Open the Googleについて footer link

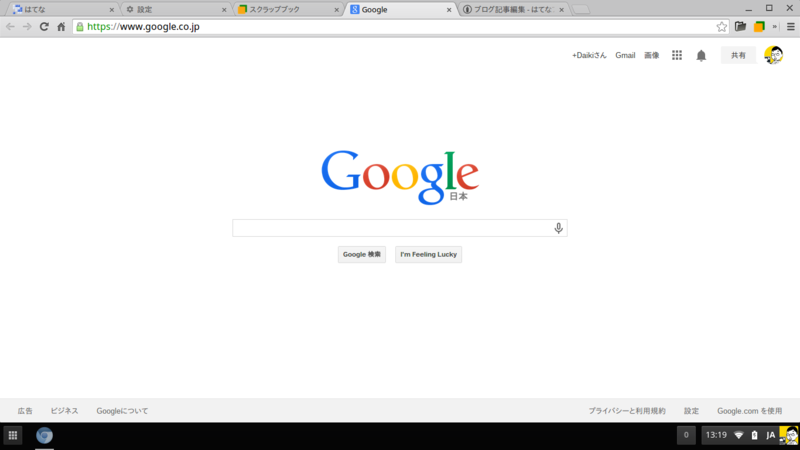click(x=122, y=411)
